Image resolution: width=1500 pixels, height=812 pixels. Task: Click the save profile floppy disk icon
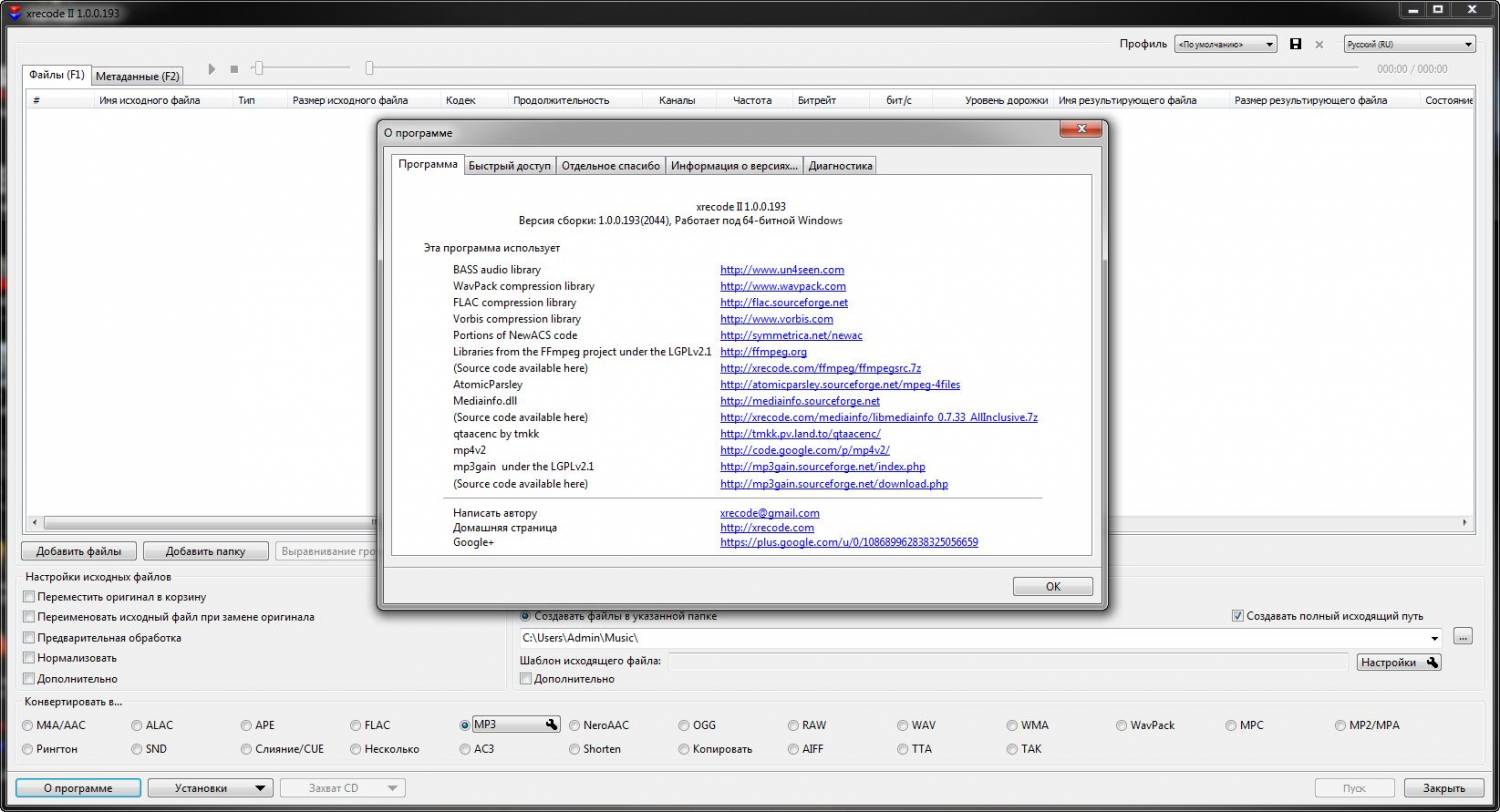[x=1296, y=44]
